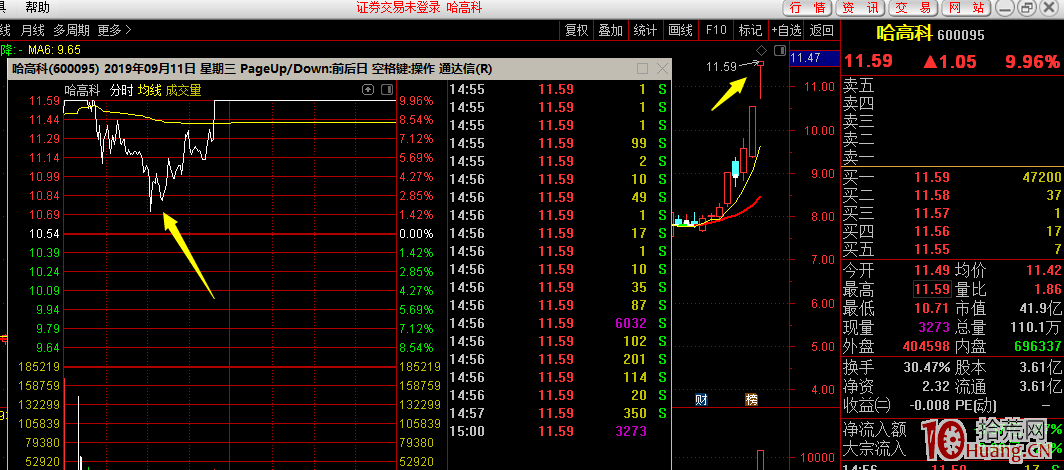
Task: Click the 最高 value 11.59 field
Action: pos(932,290)
